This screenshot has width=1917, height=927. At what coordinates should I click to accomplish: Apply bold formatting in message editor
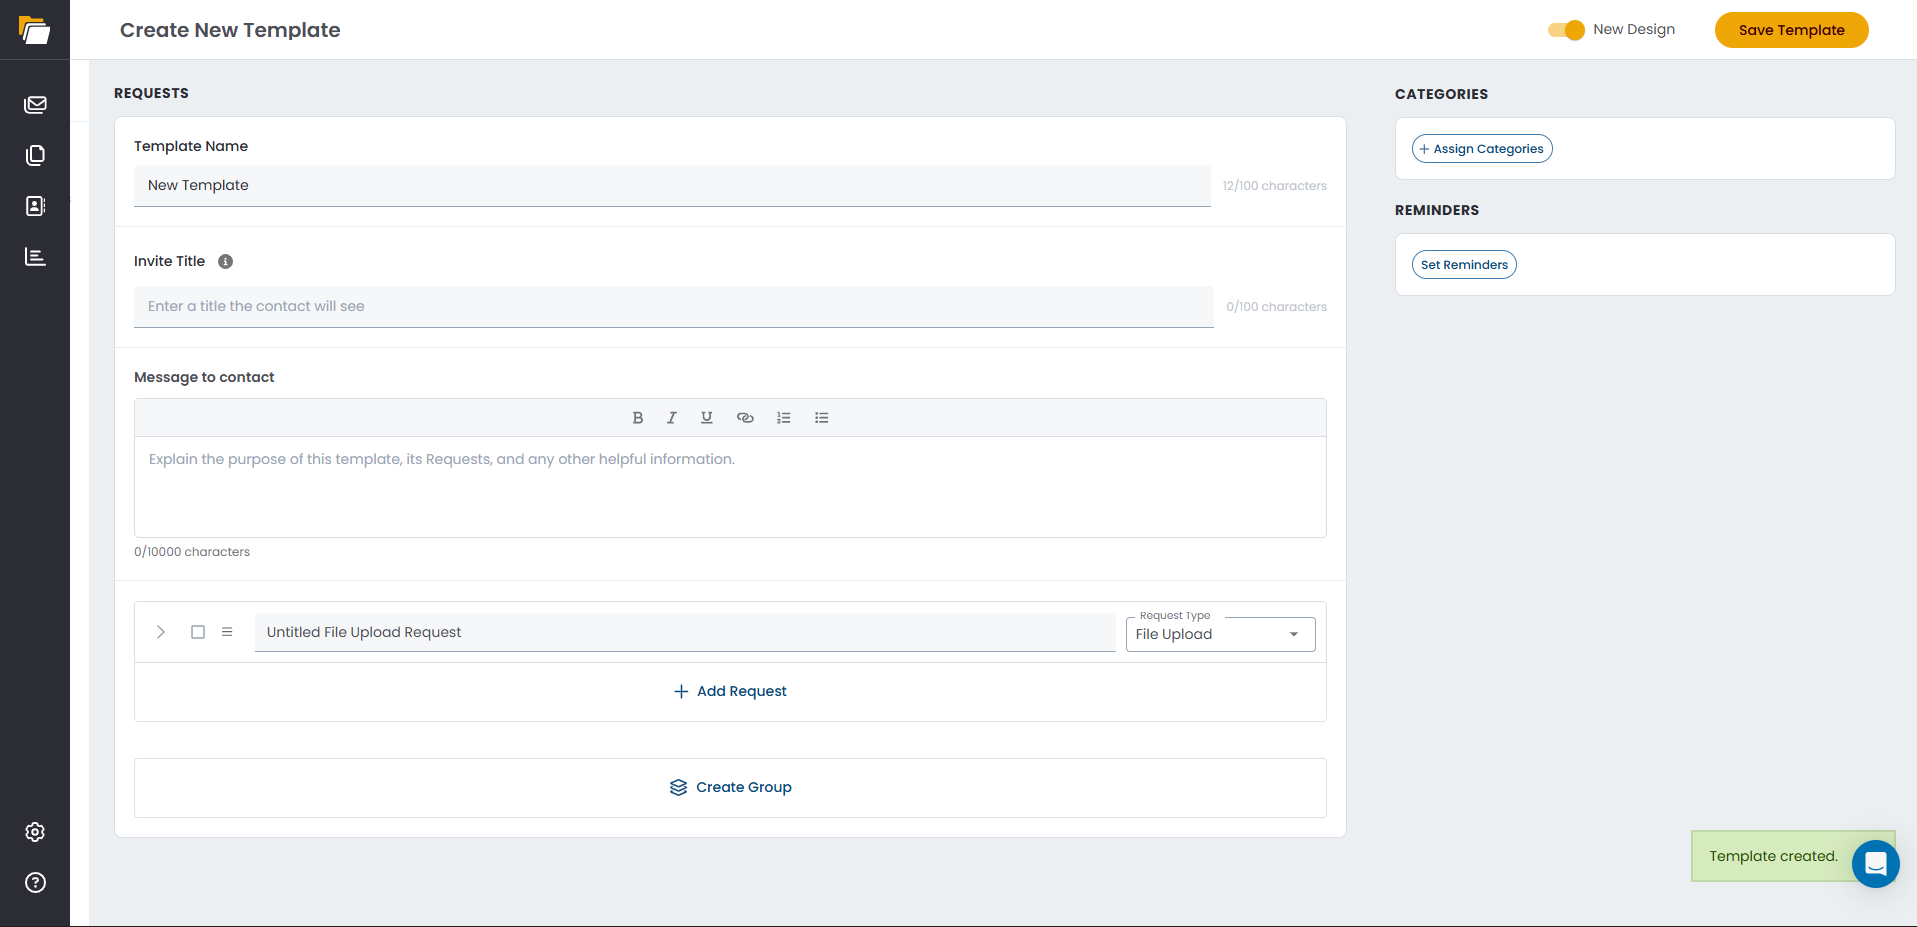[x=638, y=418]
